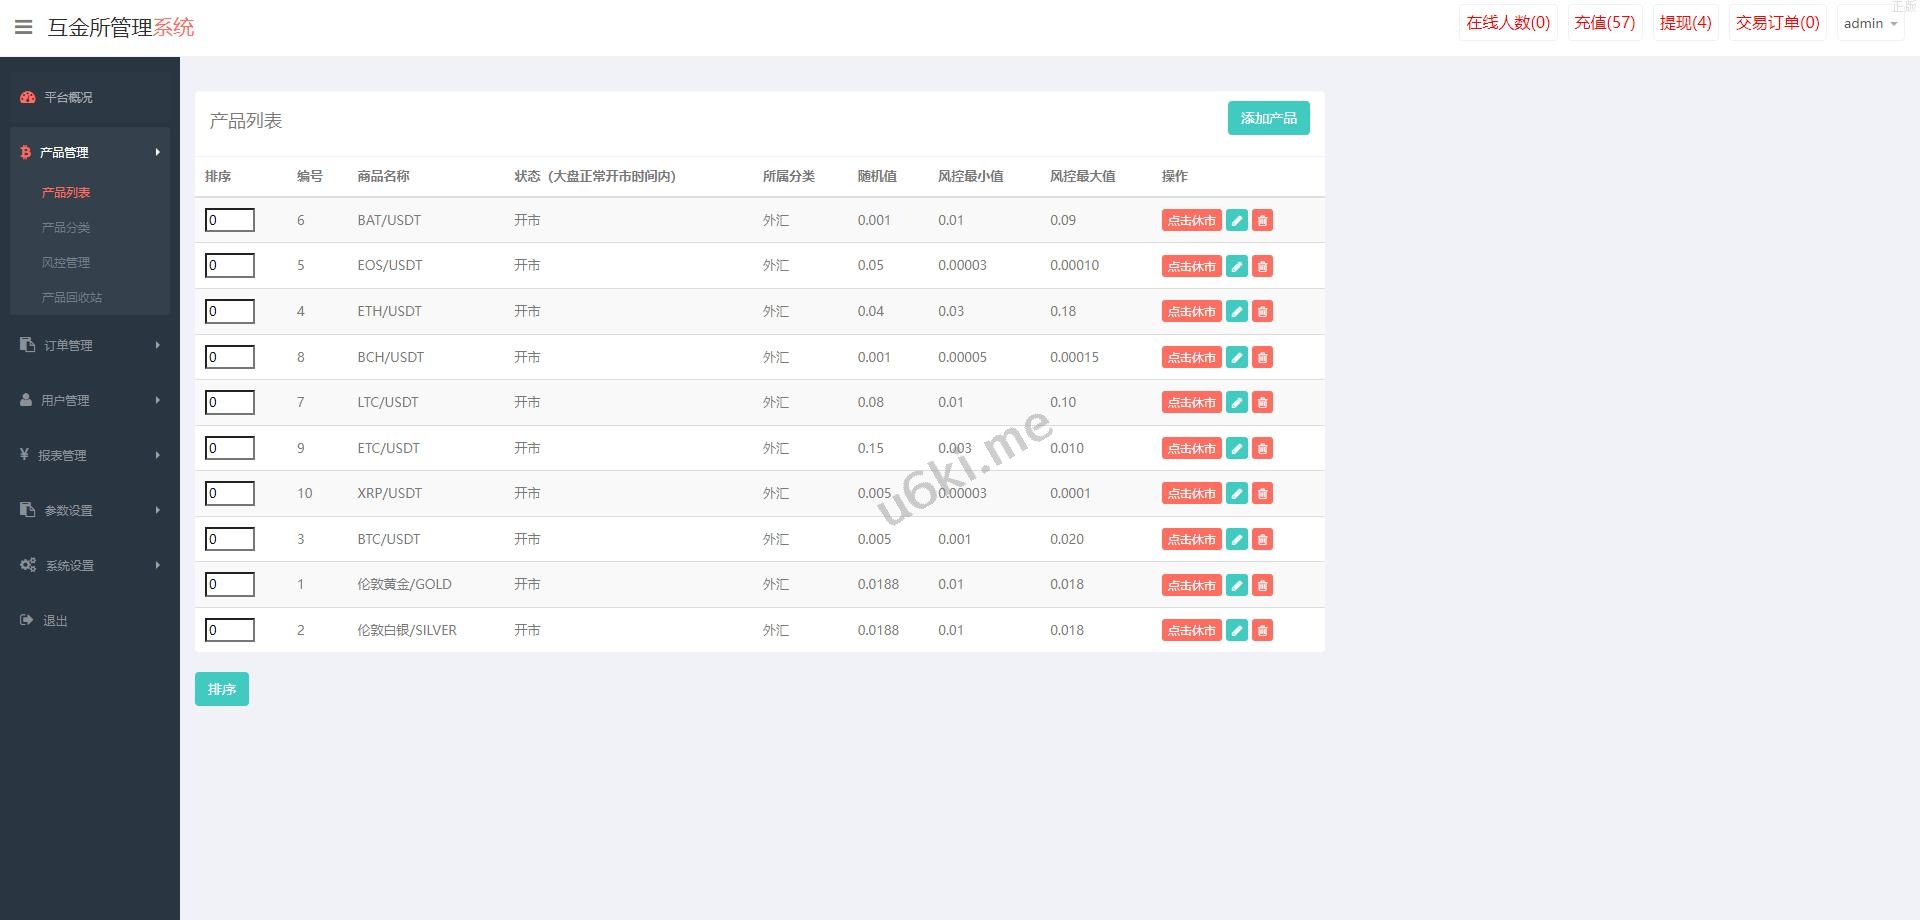Toggle BCH/USDT market status via 点击休市
The image size is (1920, 920).
click(1191, 358)
